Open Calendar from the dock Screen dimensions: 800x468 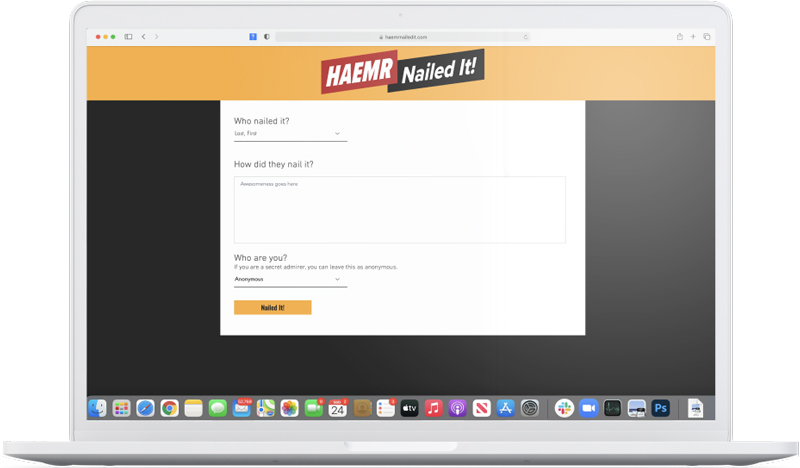[338, 408]
